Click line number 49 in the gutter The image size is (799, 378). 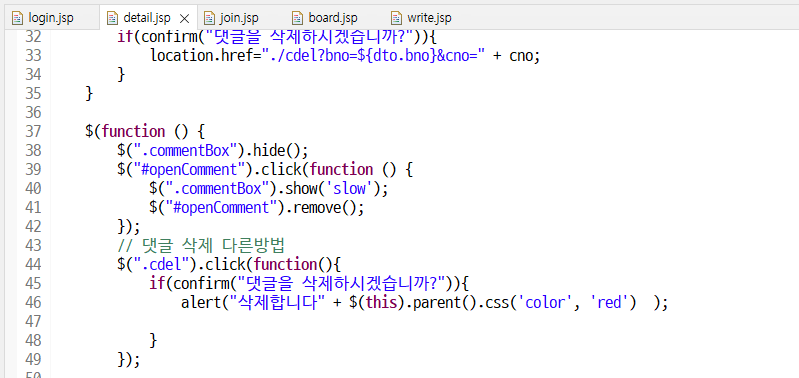(x=33, y=359)
